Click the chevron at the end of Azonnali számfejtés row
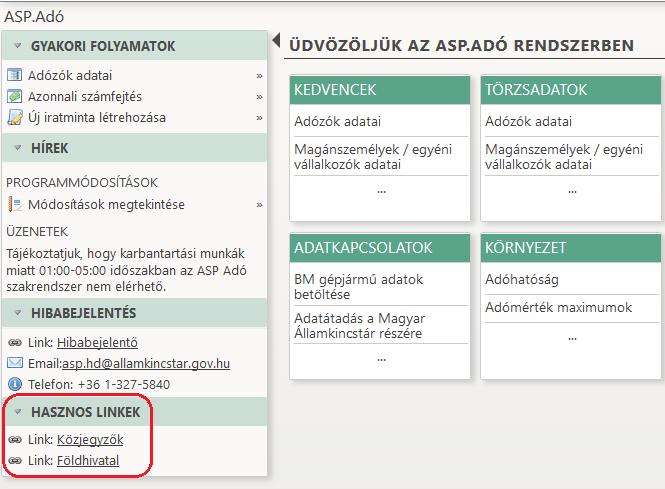The width and height of the screenshot is (665, 489). 259,97
